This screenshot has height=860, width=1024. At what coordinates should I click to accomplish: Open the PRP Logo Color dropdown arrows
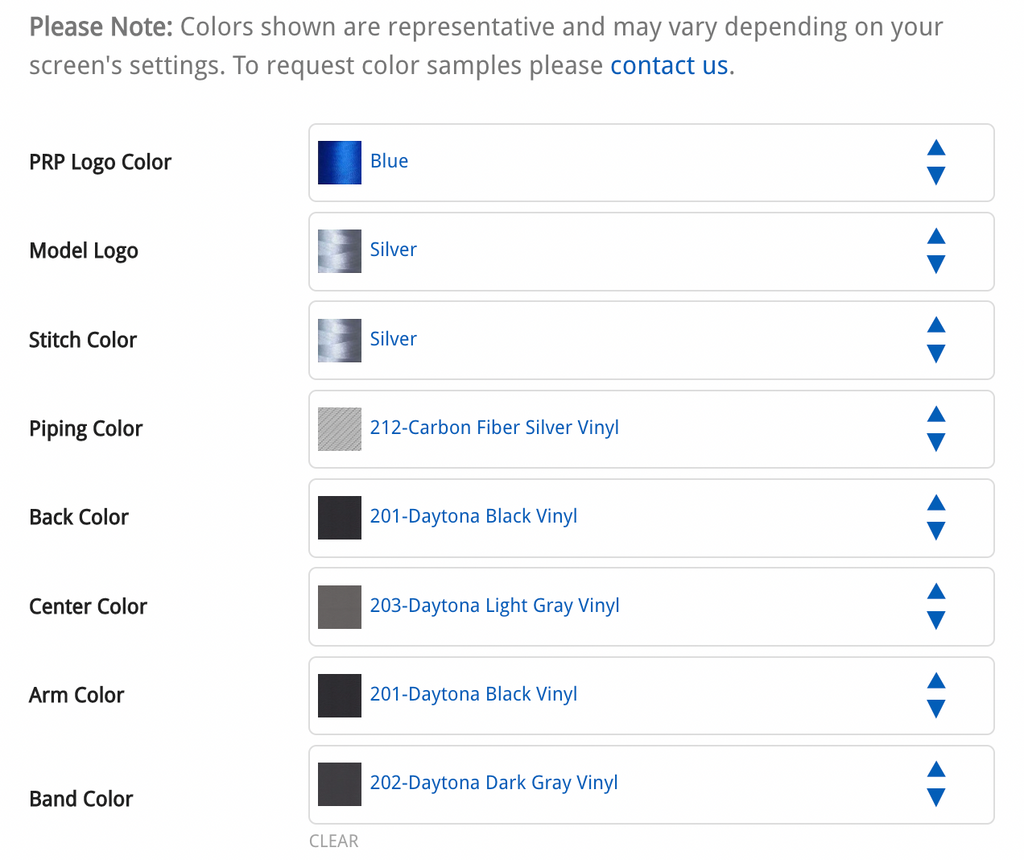tap(936, 162)
